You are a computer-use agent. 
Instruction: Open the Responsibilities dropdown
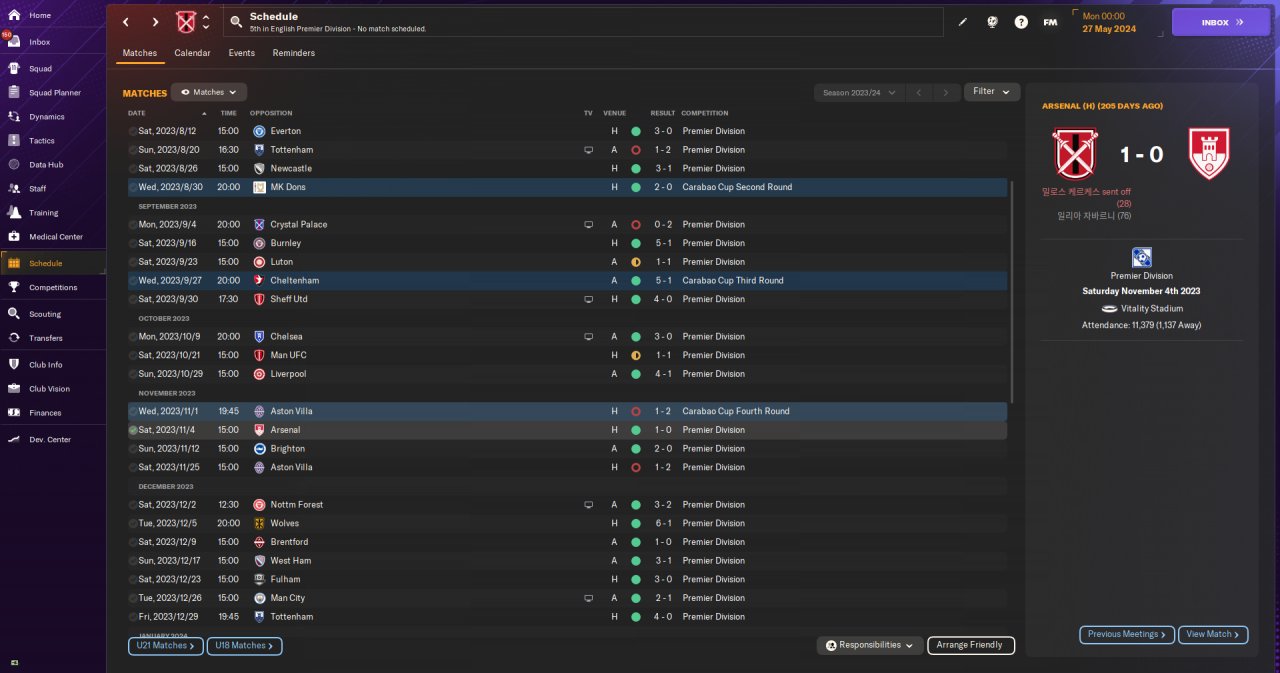click(869, 645)
